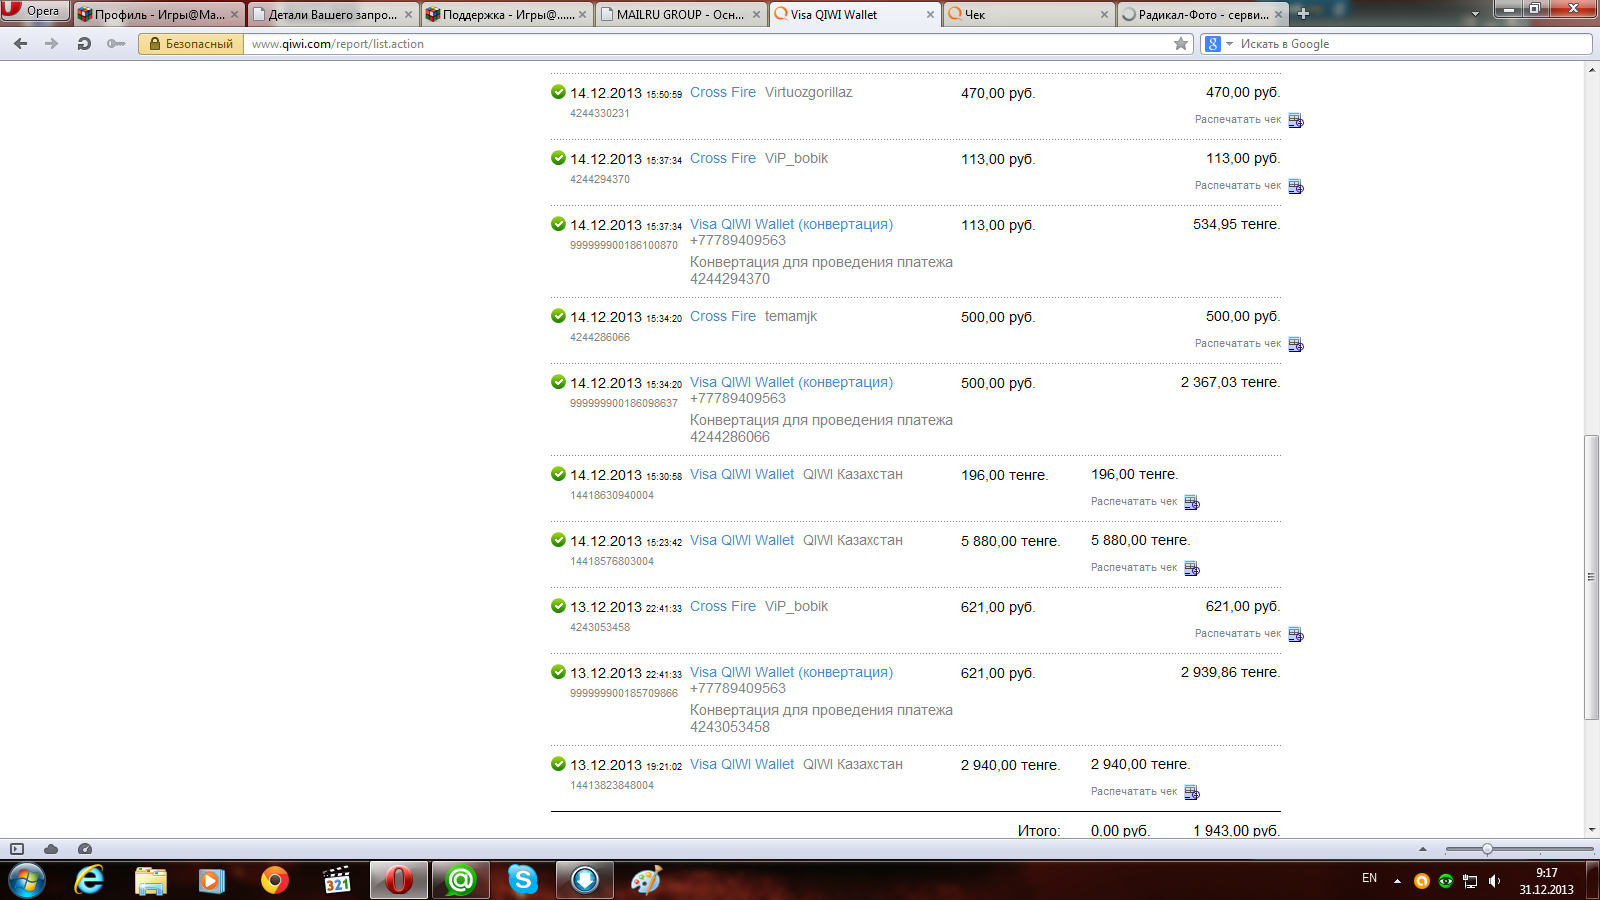
Task: Select the amount '2 367,03 тенге.'
Action: [1230, 382]
